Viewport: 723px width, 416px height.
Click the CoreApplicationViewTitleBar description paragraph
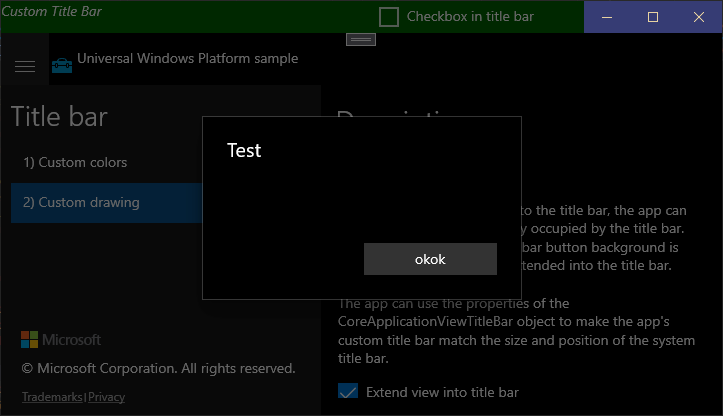(x=516, y=331)
